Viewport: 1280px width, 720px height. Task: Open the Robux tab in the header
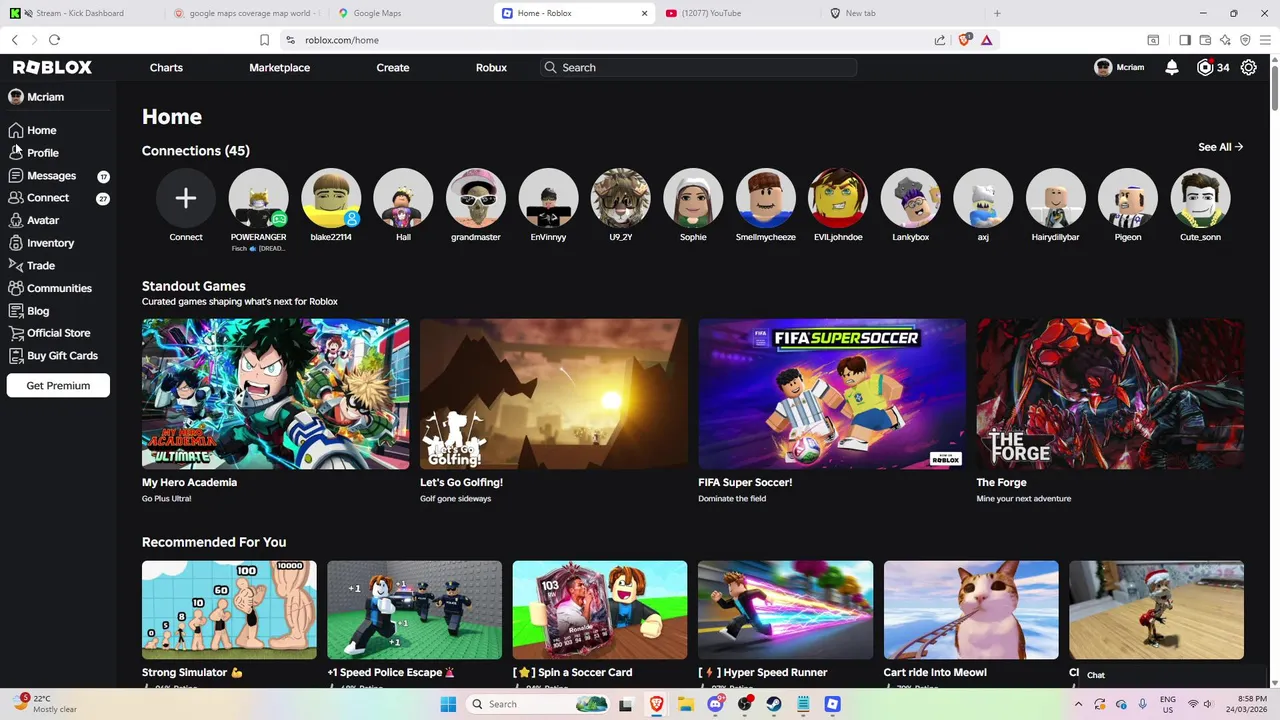coord(491,67)
